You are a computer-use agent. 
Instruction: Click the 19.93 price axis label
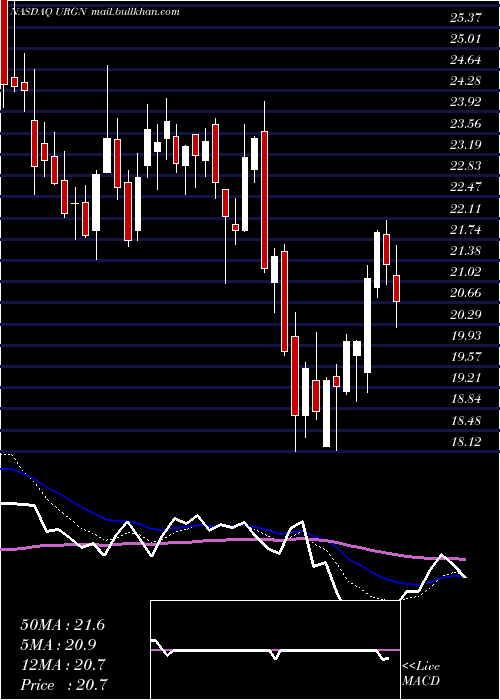click(466, 335)
